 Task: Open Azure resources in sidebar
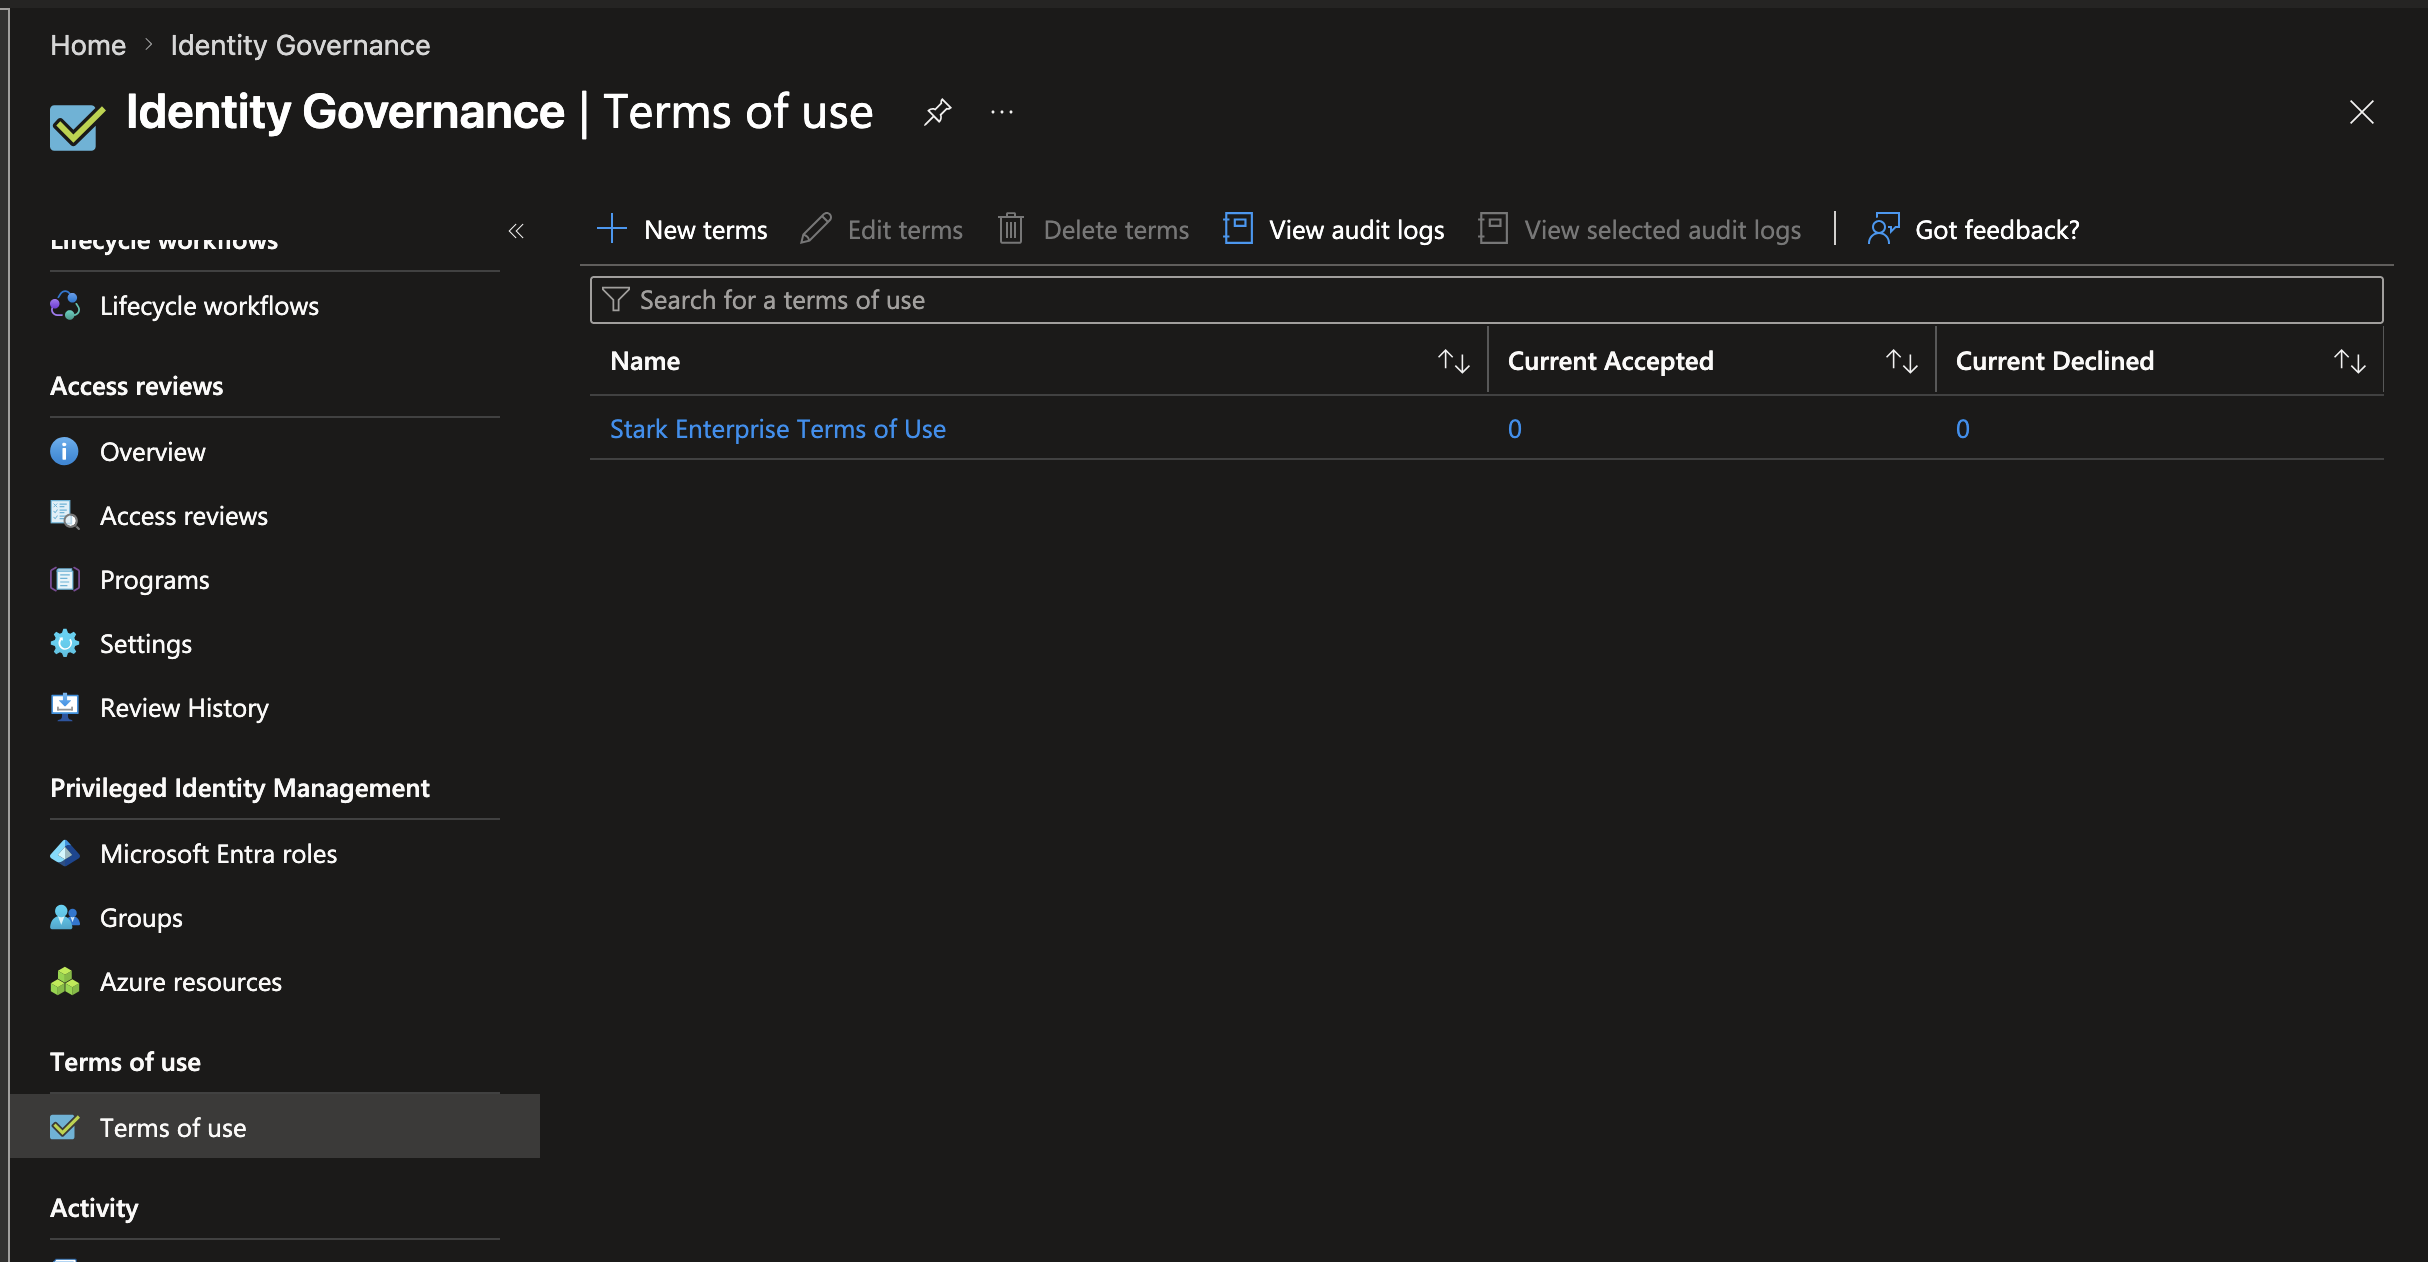click(x=191, y=982)
